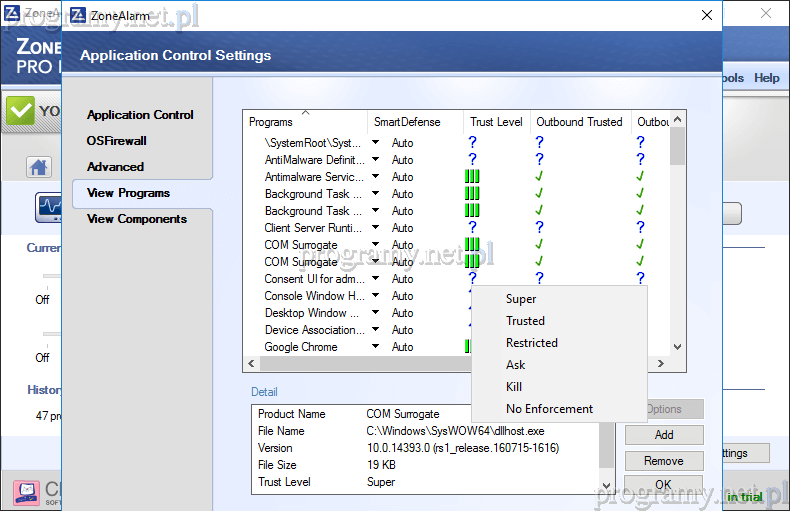Click green trust bars of first Background Task

(472, 194)
